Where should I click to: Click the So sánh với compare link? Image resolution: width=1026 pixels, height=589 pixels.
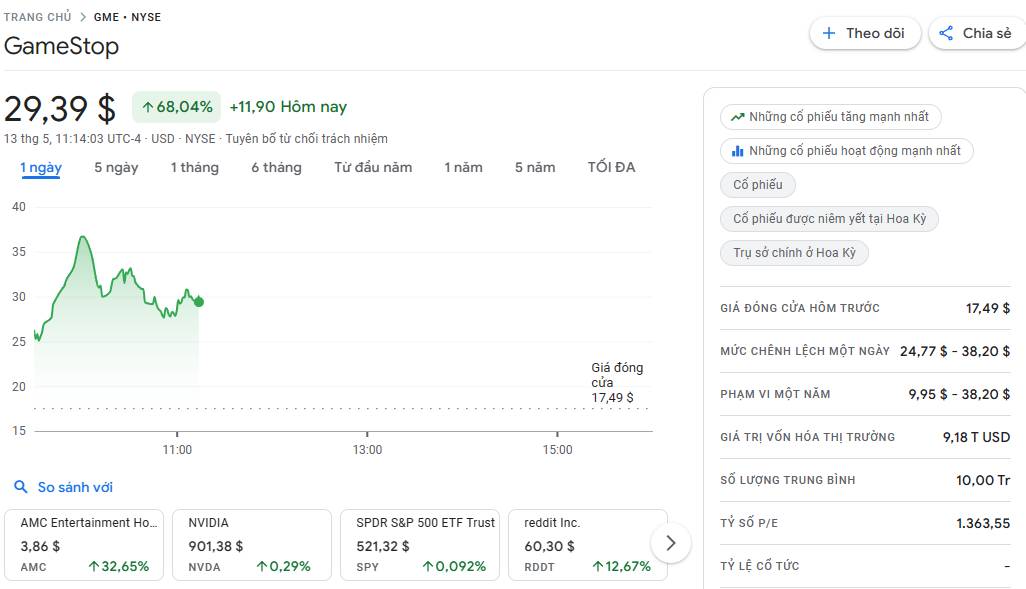pyautogui.click(x=75, y=487)
